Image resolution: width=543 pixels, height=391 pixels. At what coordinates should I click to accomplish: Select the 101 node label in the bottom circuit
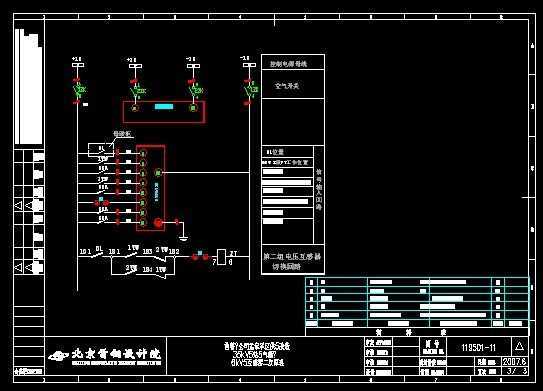(x=85, y=251)
